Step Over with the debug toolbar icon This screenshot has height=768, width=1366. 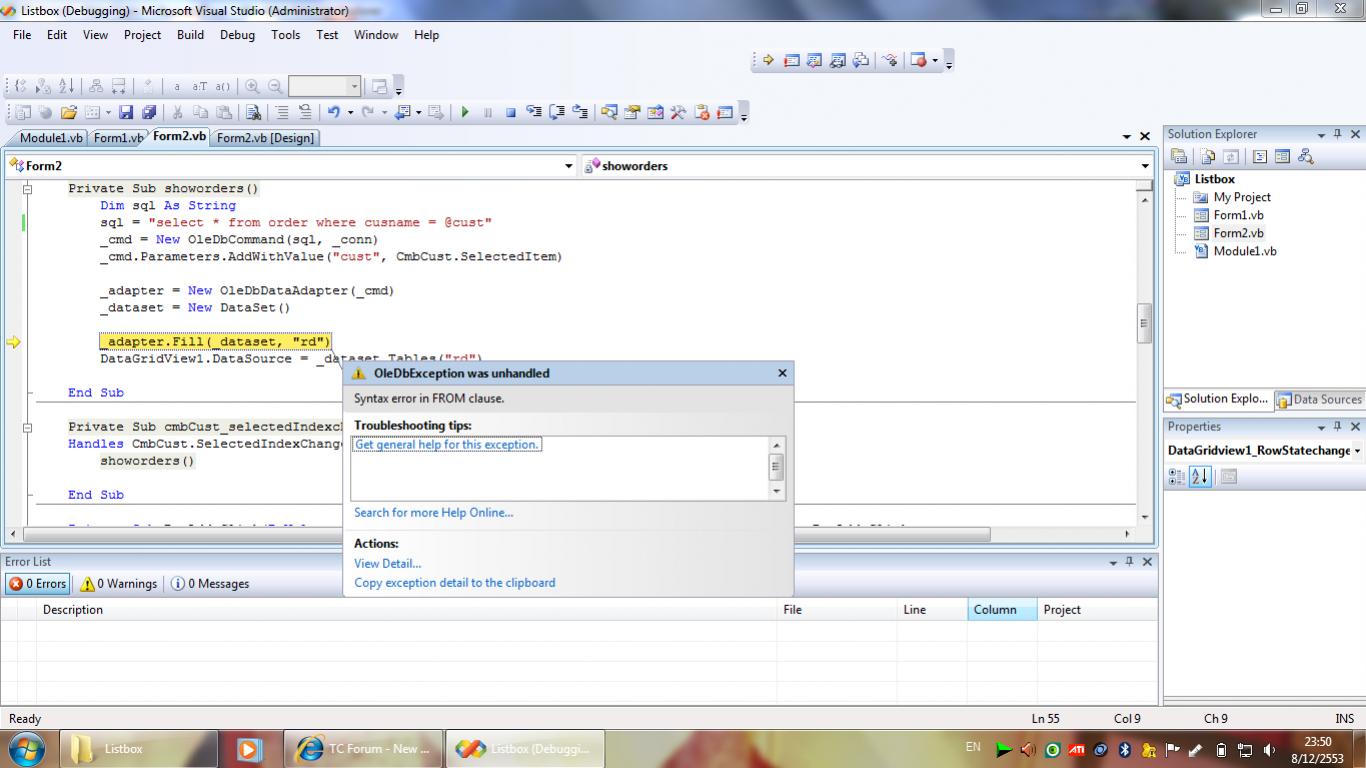click(557, 112)
